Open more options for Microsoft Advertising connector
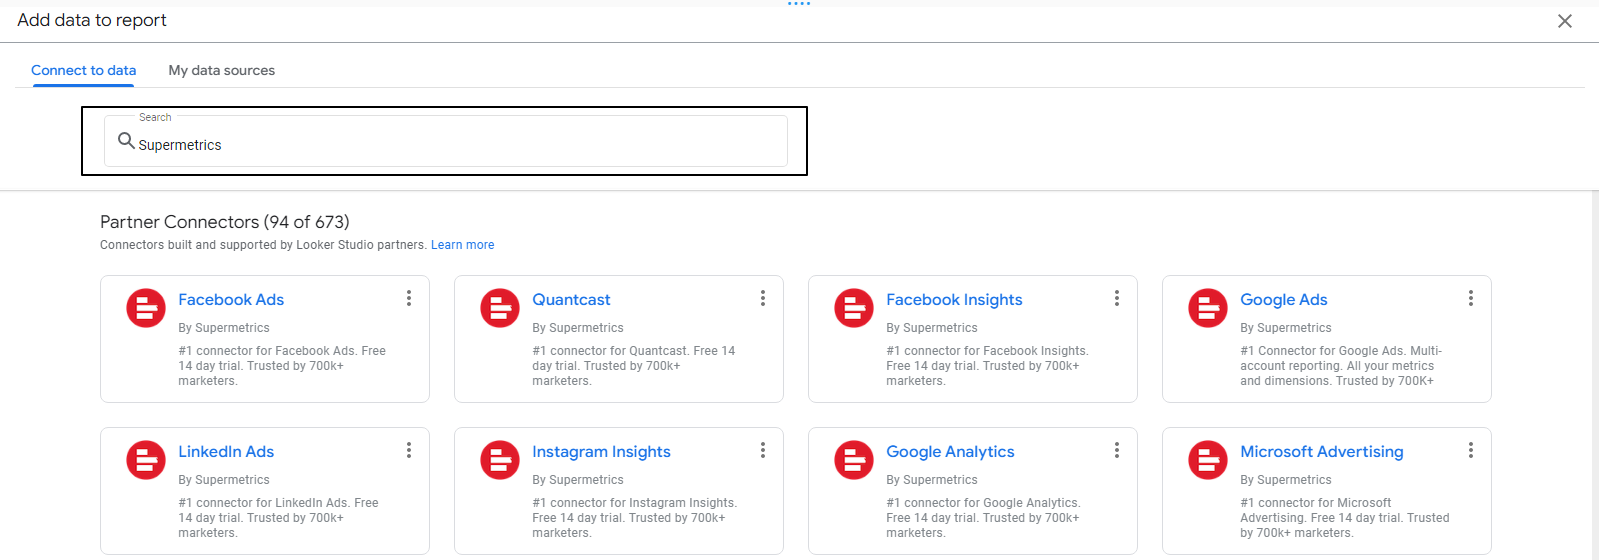Viewport: 1599px width, 560px height. point(1471,450)
